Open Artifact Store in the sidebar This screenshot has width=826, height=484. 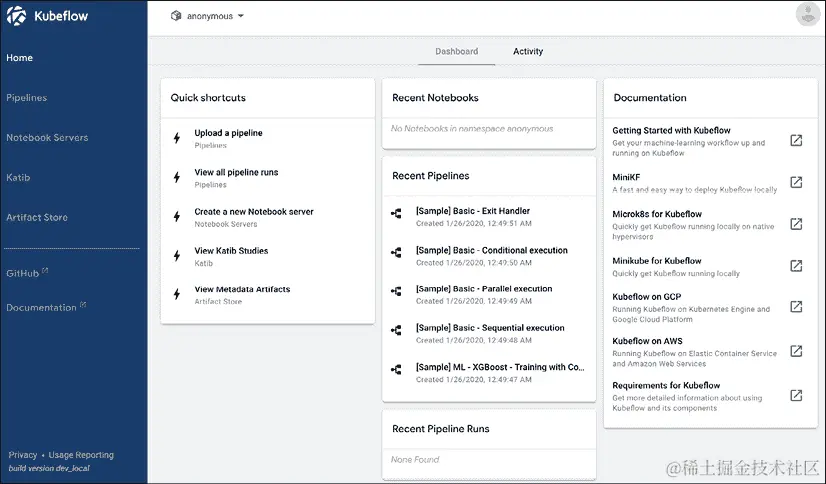(37, 218)
